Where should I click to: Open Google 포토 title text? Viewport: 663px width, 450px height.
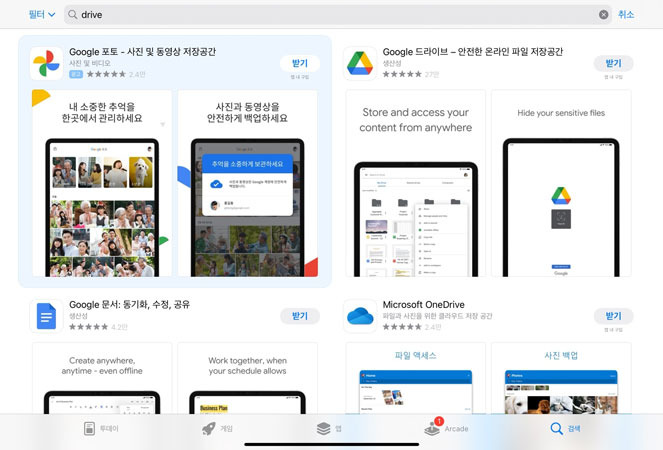point(142,52)
